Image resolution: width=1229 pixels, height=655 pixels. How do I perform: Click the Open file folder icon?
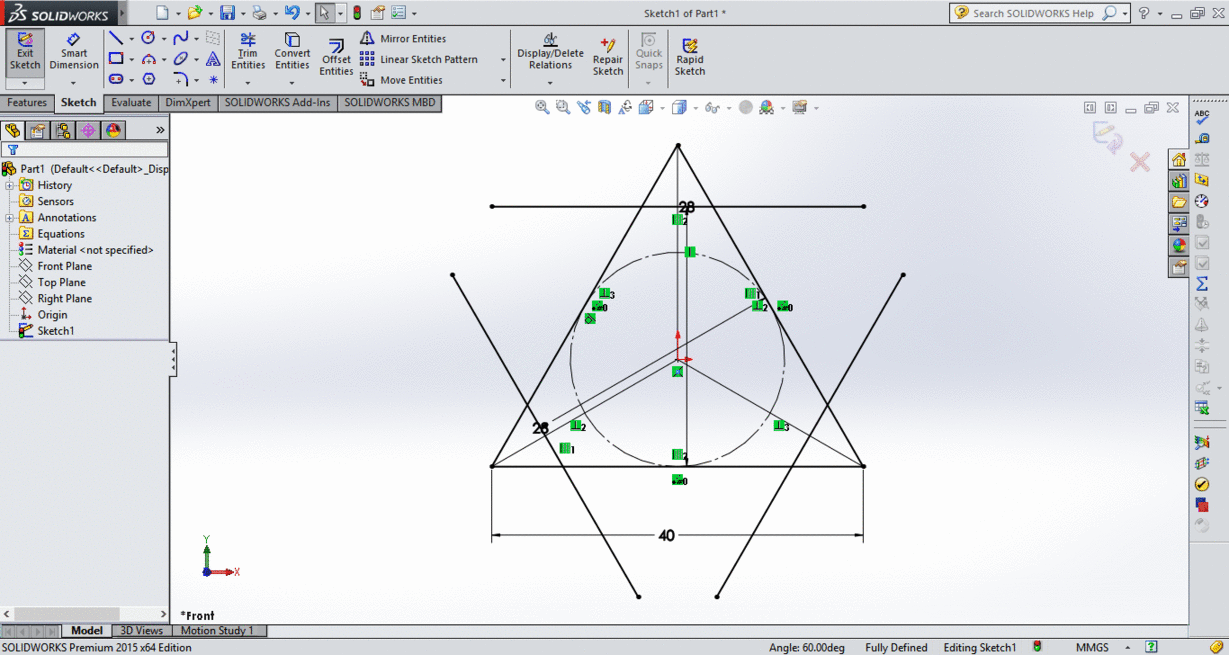coord(195,13)
